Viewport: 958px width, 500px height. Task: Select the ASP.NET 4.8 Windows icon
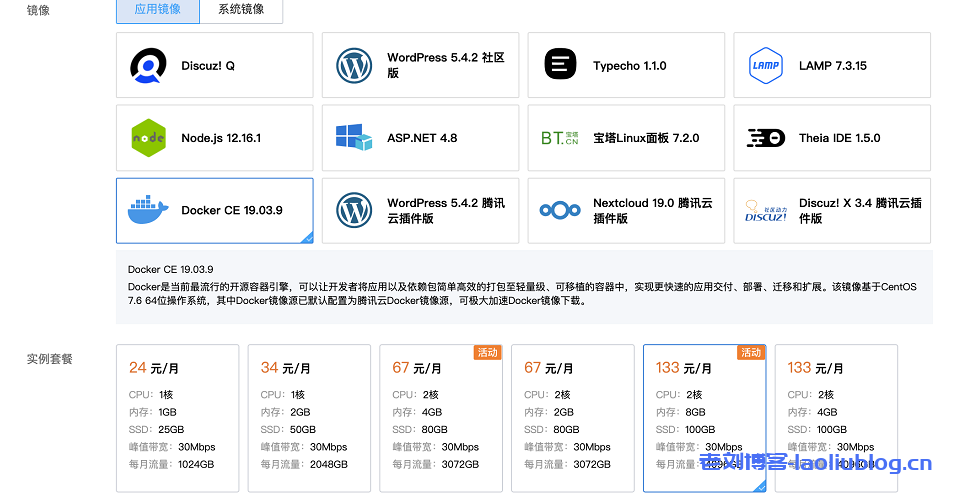point(354,138)
